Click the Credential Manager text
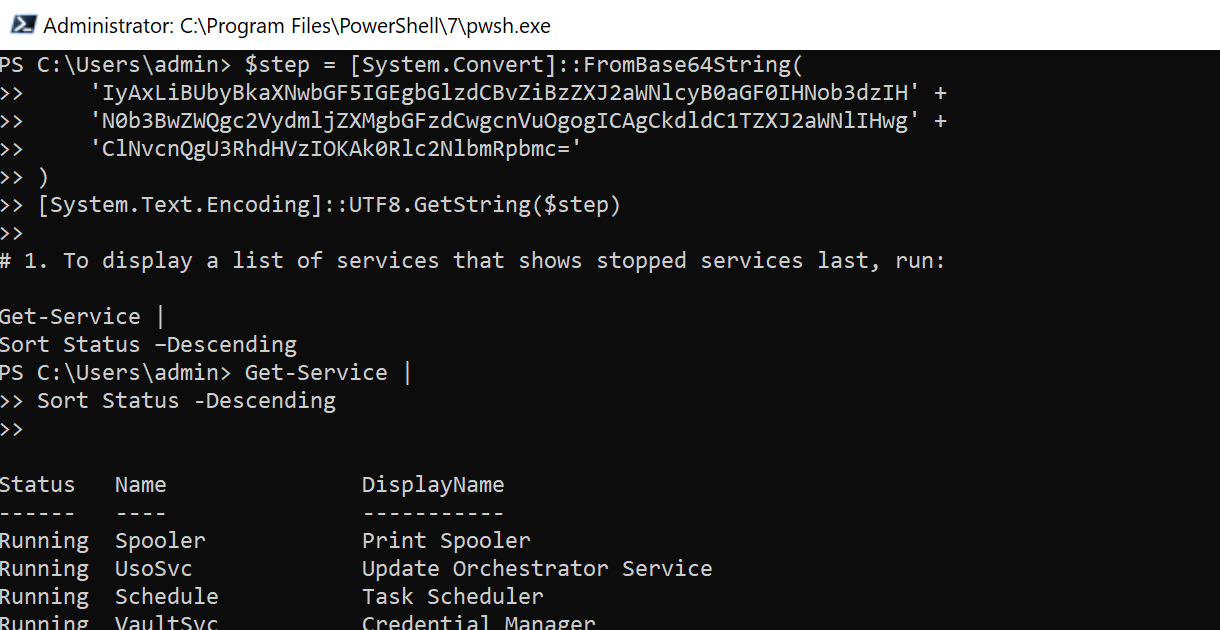The height and width of the screenshot is (630, 1220). tap(478, 621)
